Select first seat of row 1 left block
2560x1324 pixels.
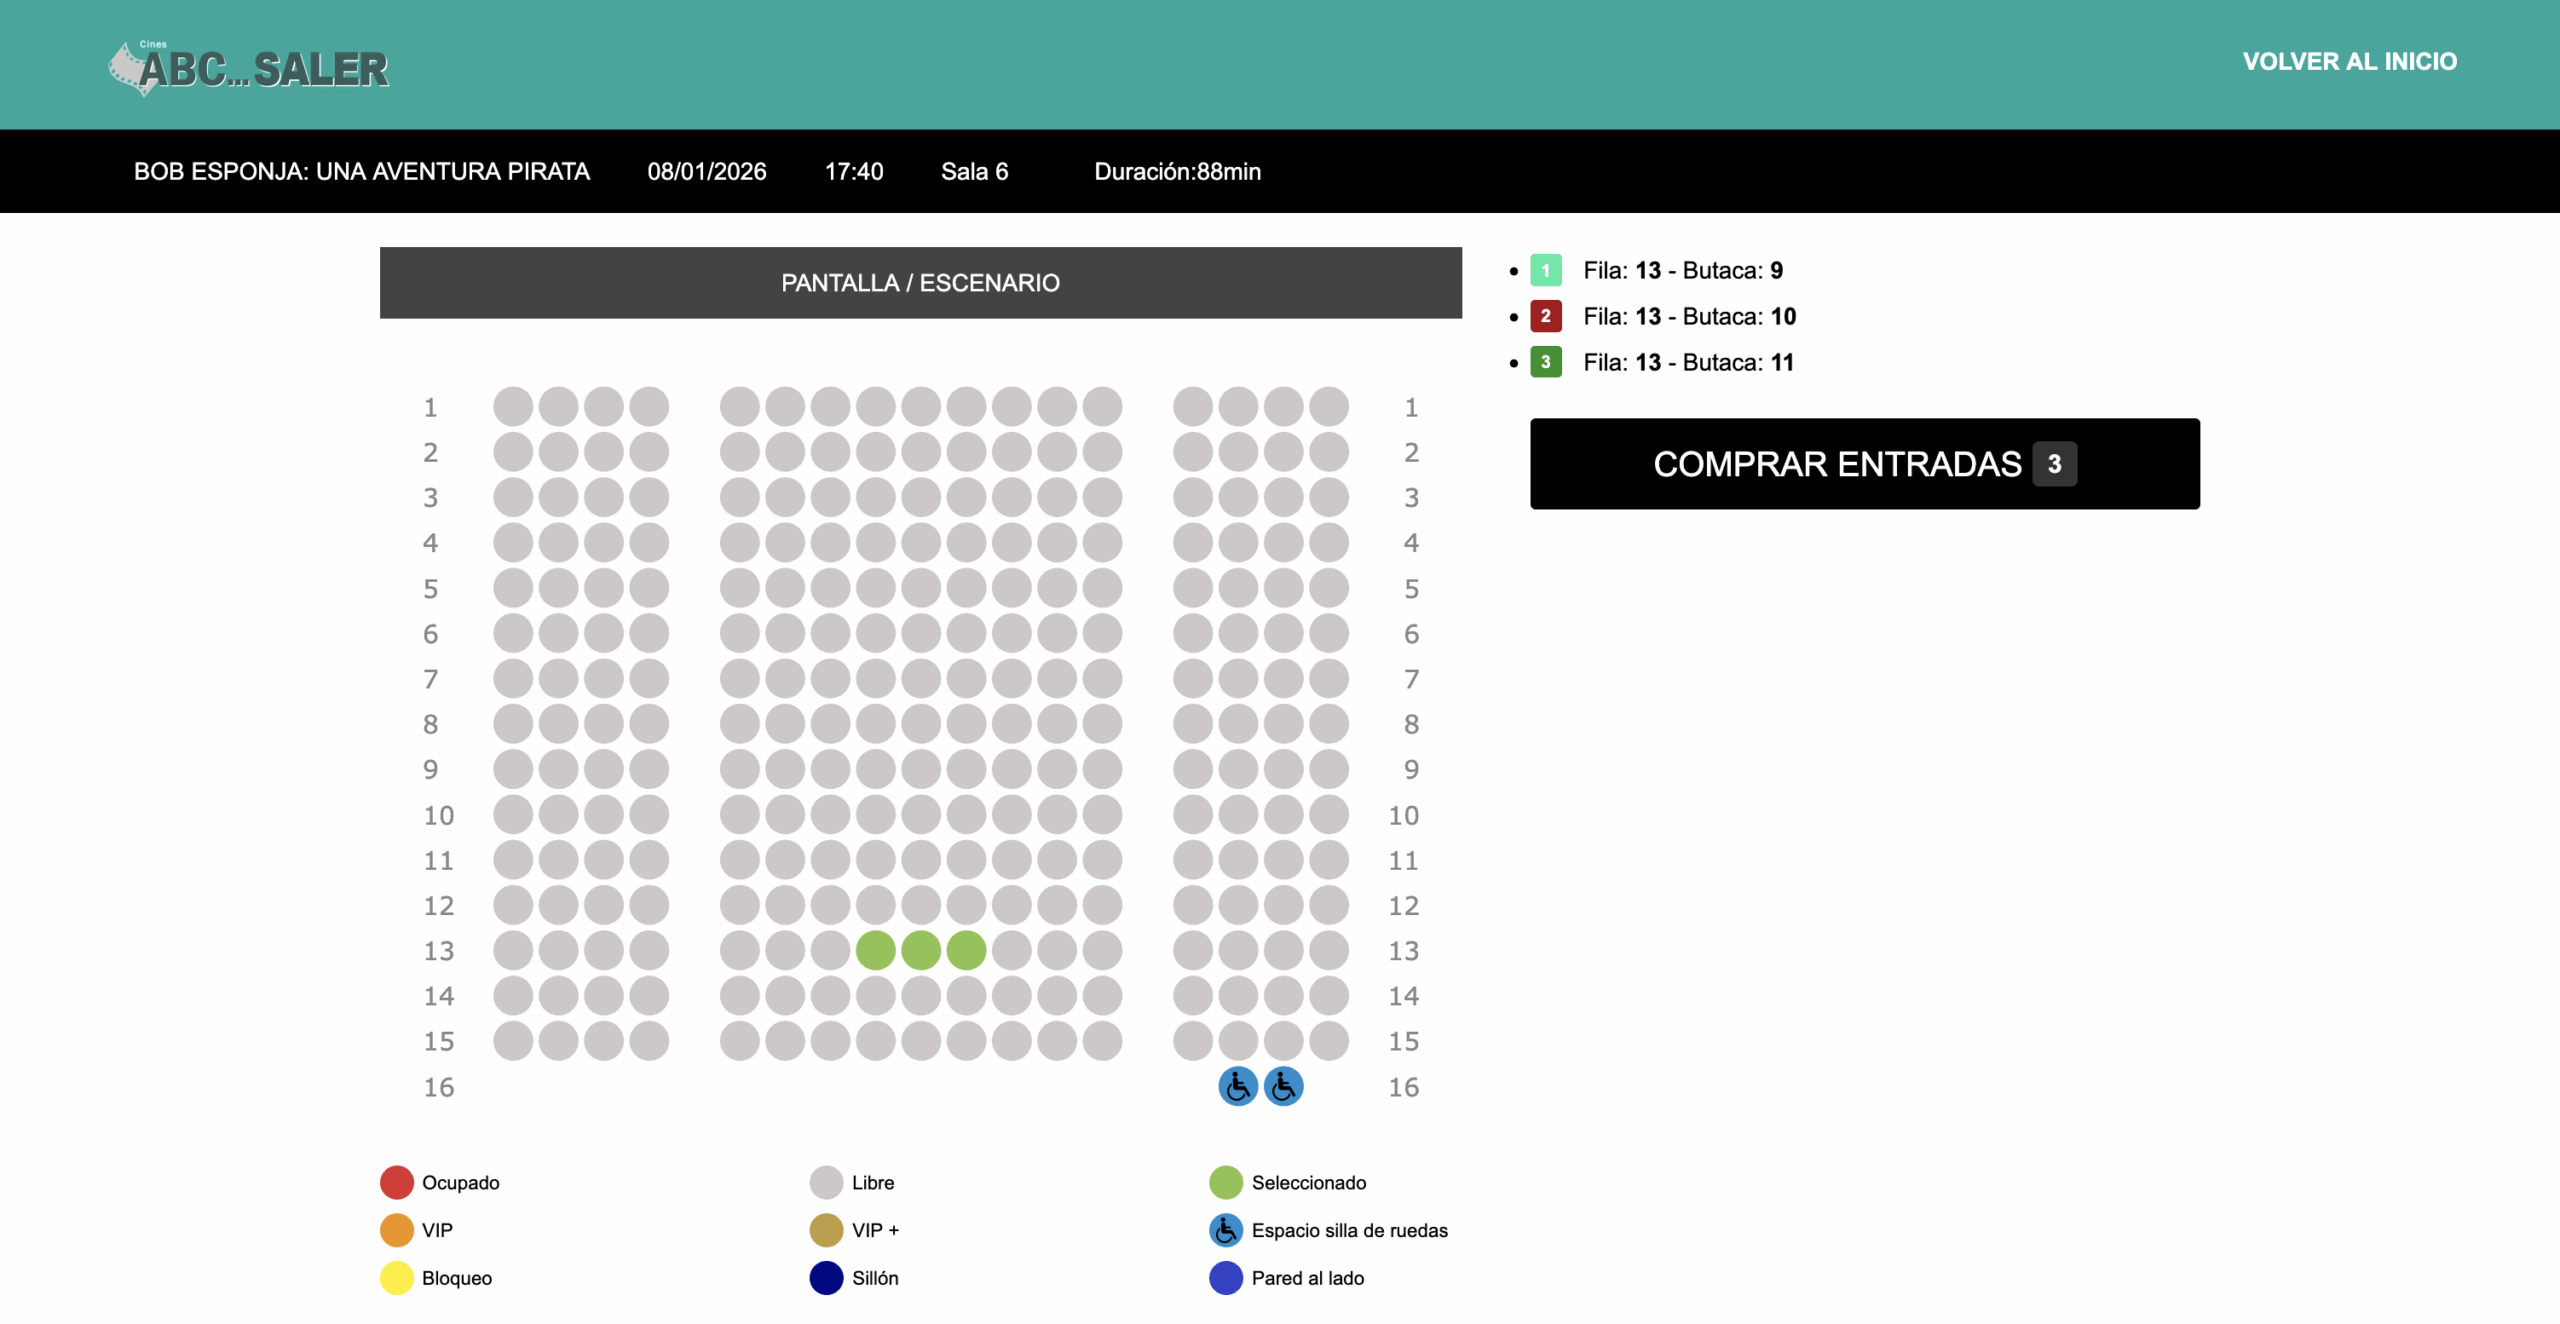click(513, 407)
